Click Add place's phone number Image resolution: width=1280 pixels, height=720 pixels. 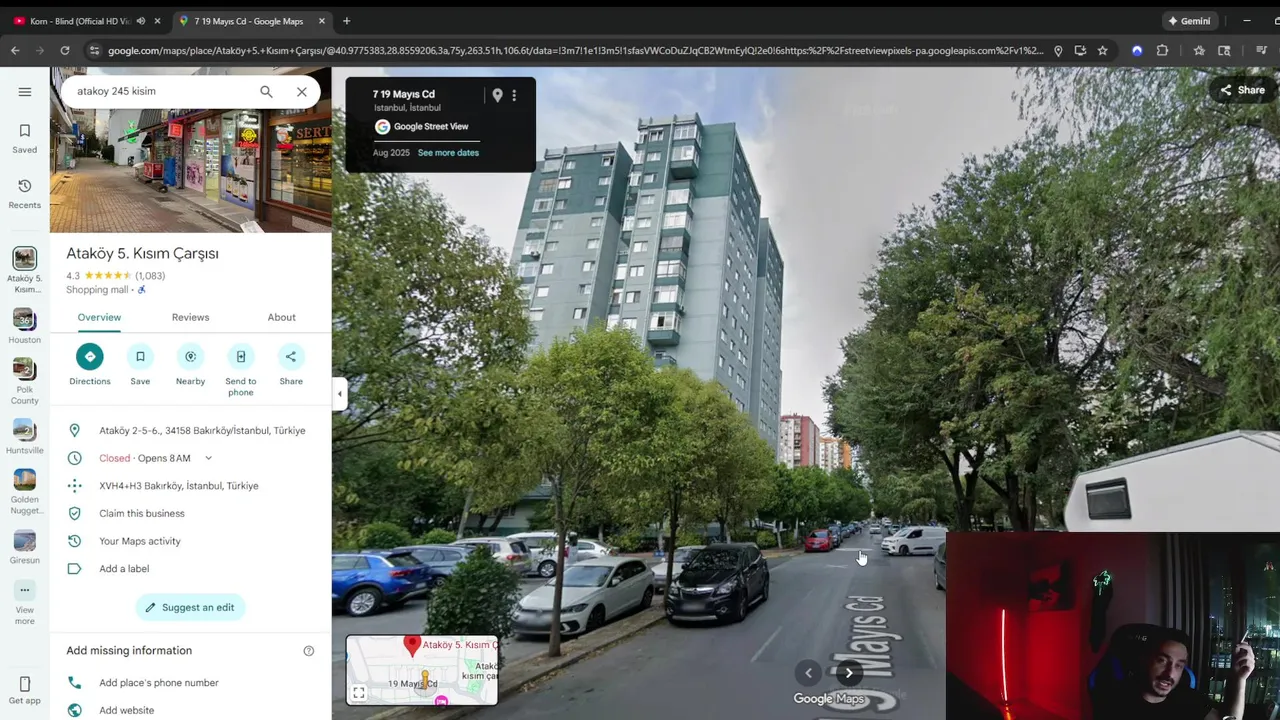click(159, 683)
